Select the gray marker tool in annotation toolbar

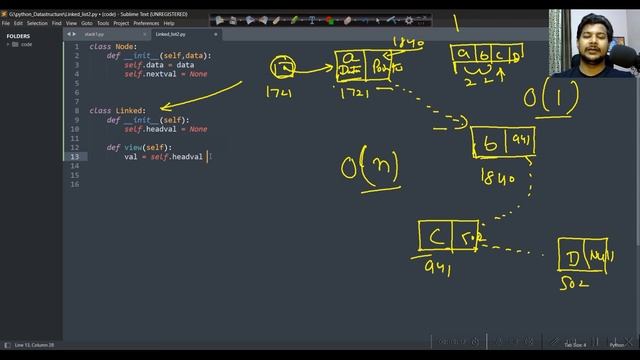coord(263,20)
